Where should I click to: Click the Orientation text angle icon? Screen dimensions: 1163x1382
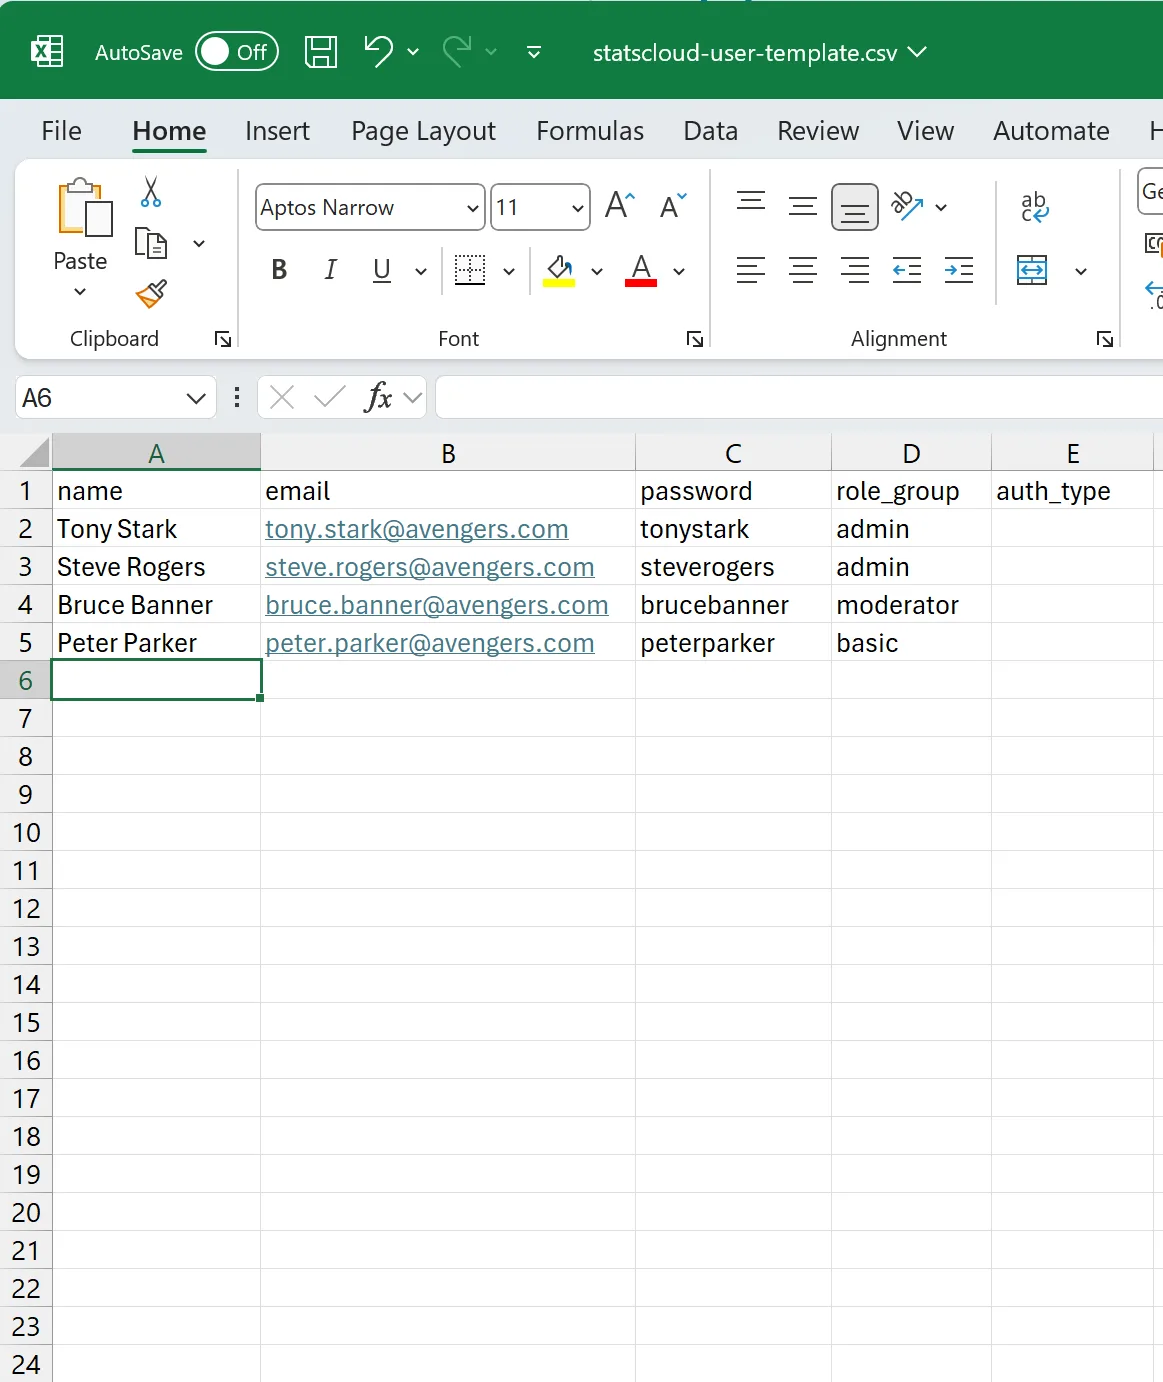pos(907,206)
